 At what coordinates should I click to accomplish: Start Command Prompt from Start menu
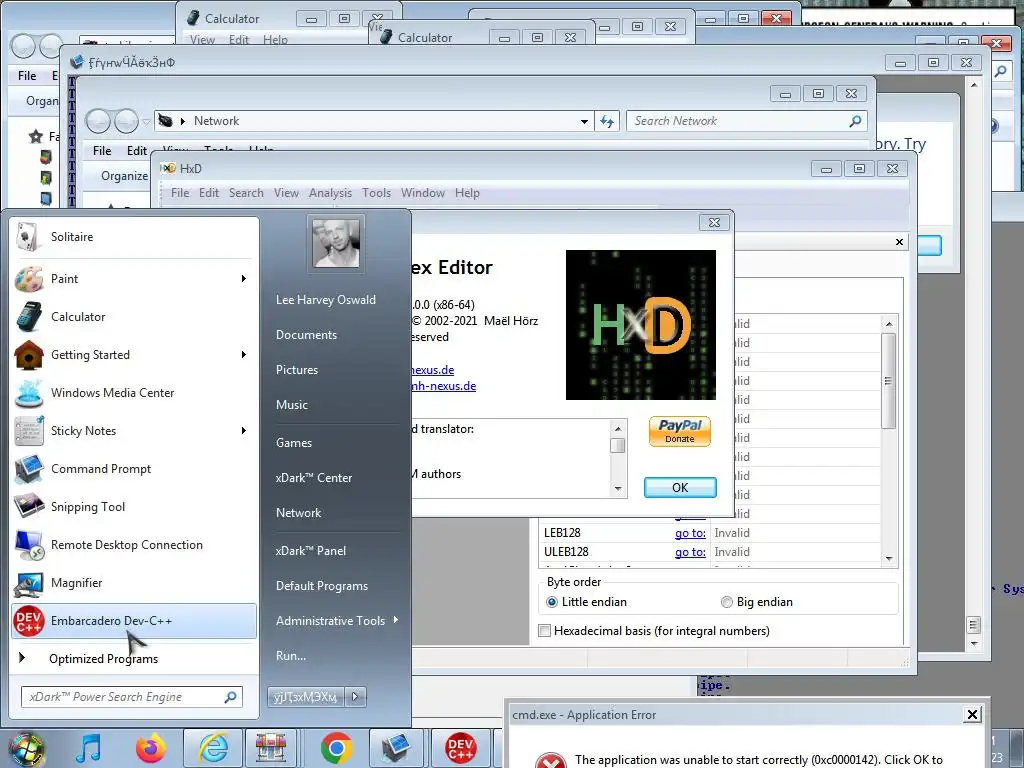pyautogui.click(x=134, y=469)
